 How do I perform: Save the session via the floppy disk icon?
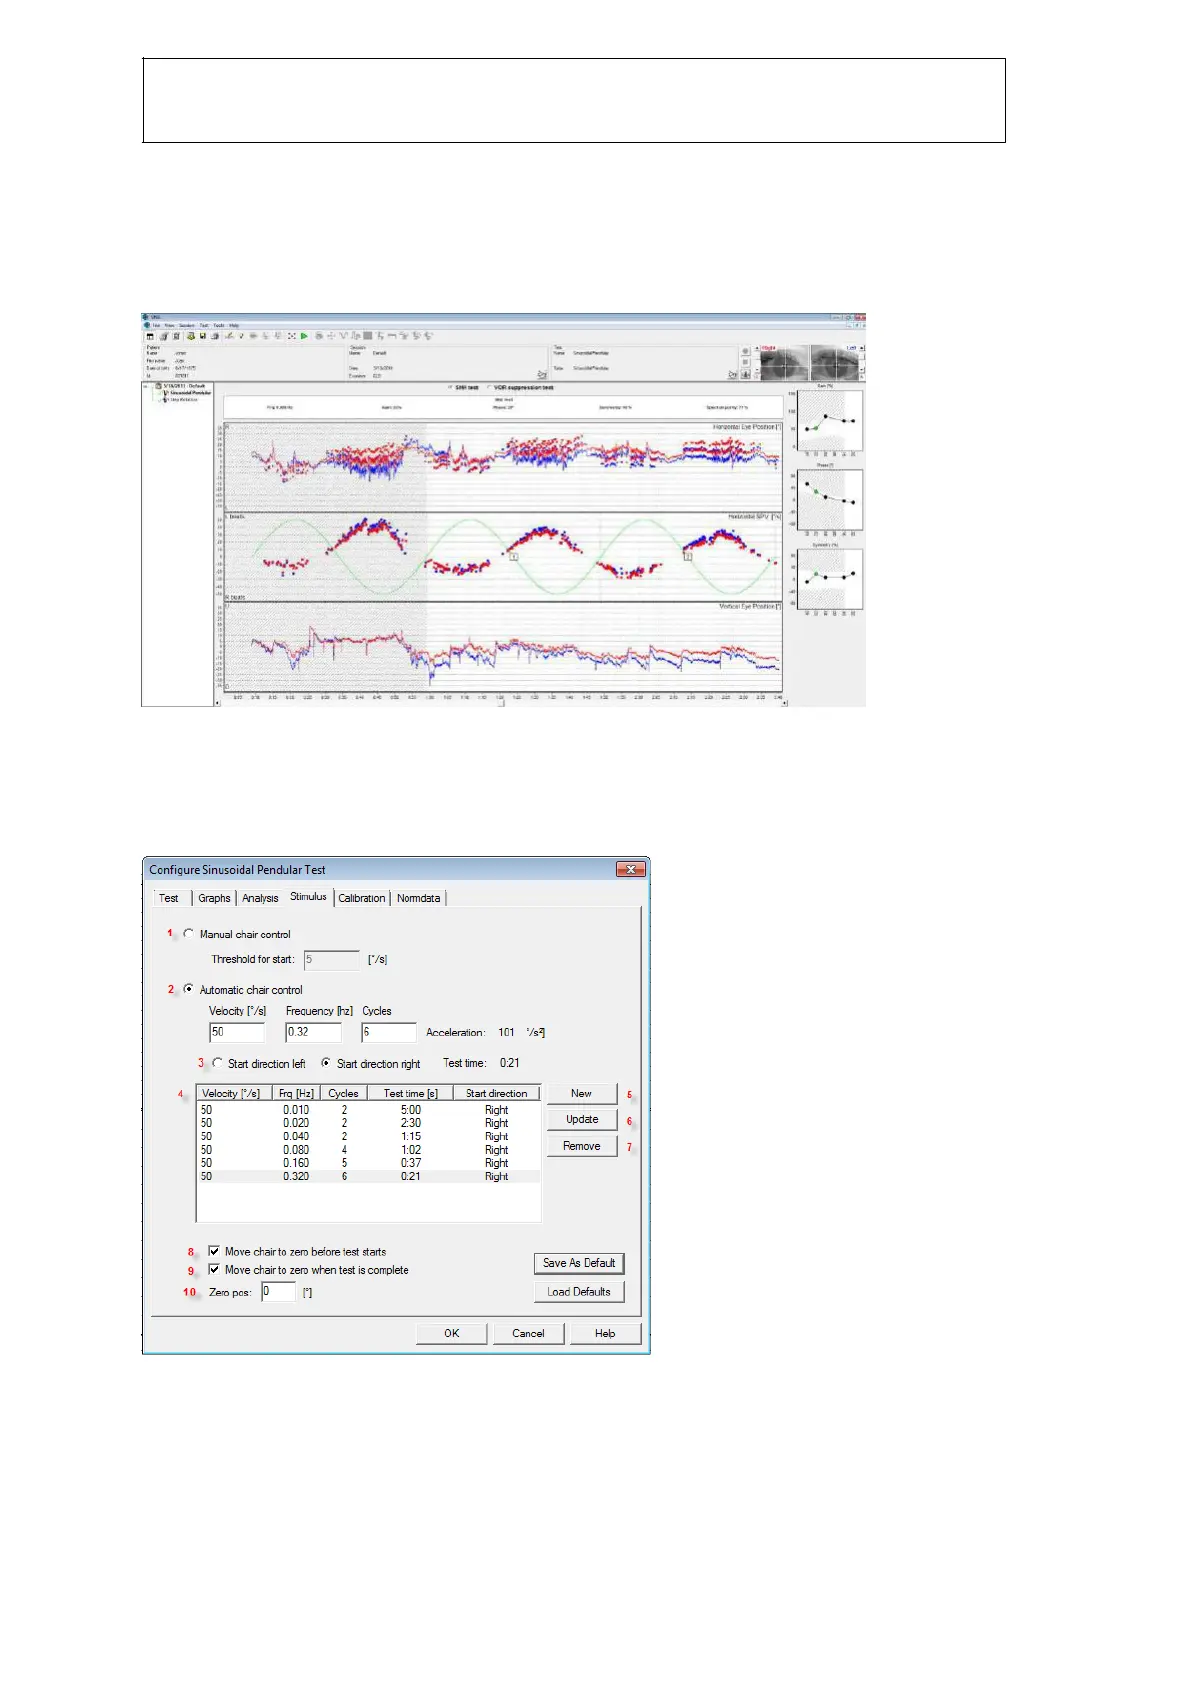coord(202,336)
